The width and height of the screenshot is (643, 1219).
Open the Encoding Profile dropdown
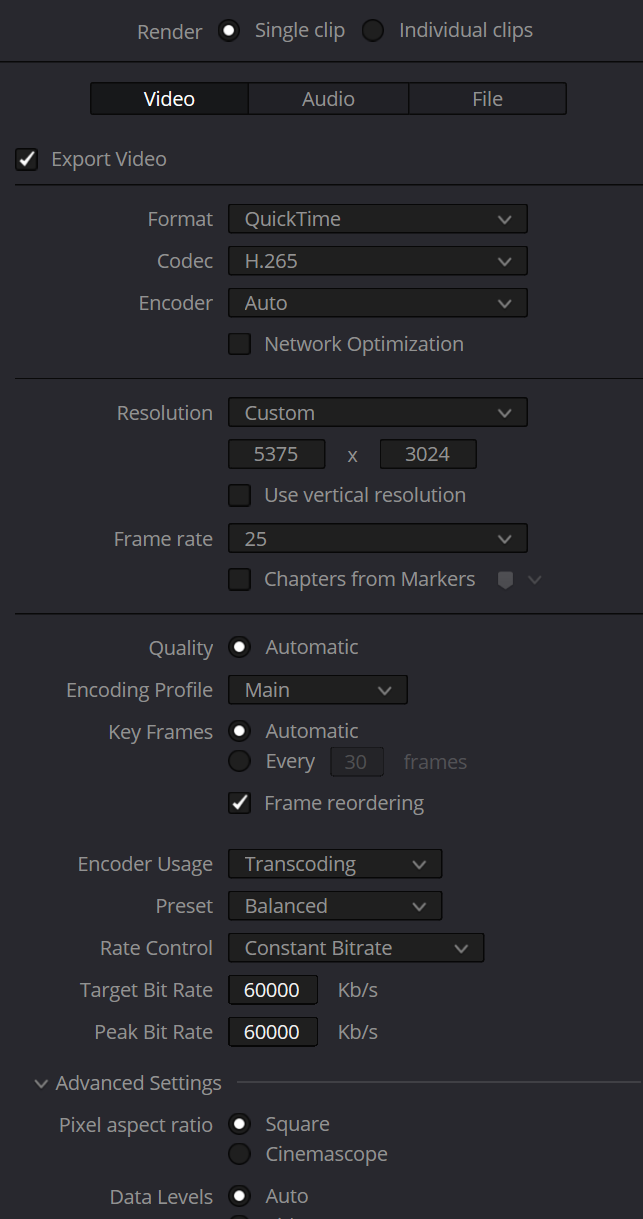tap(317, 690)
